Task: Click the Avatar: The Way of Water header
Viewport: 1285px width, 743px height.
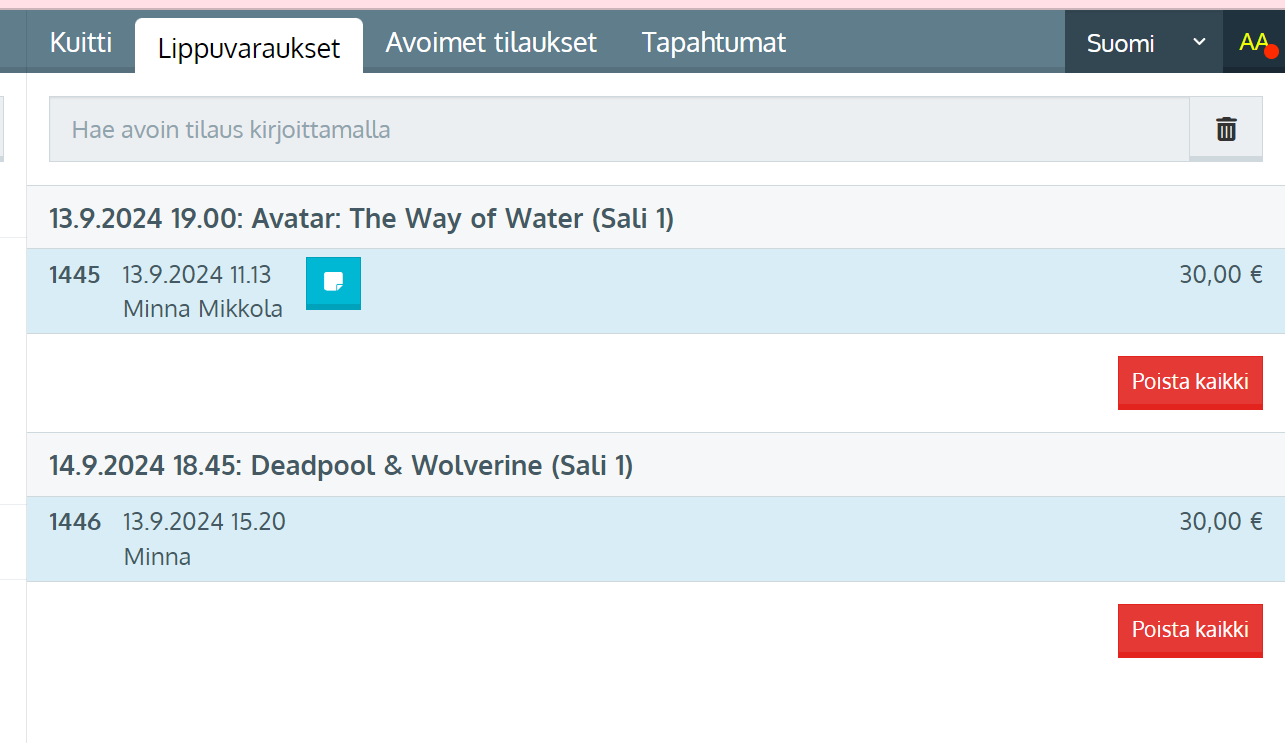Action: point(362,218)
